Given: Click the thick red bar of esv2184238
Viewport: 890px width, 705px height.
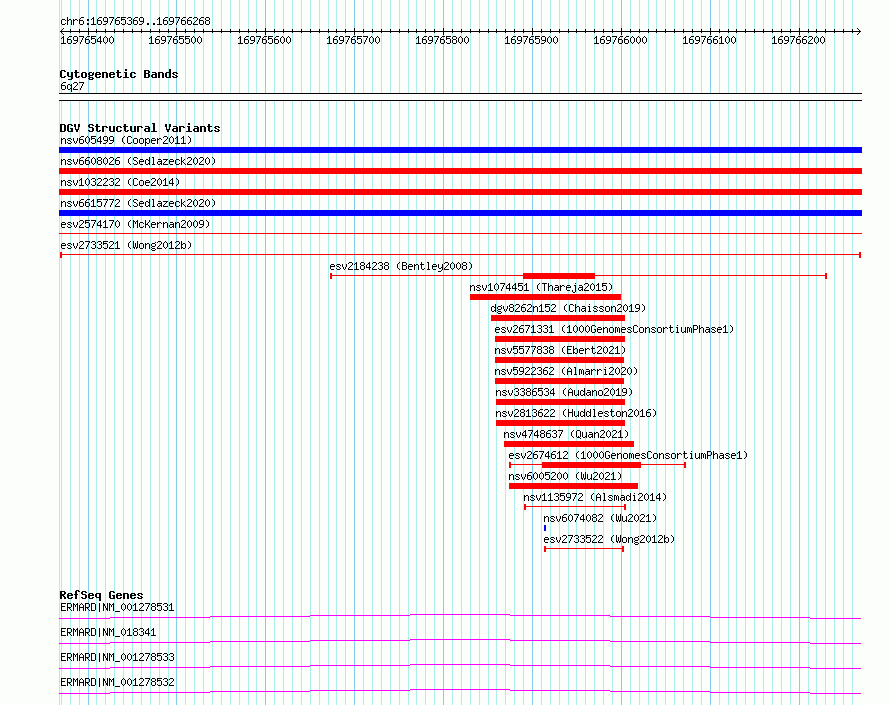Looking at the screenshot, I should (x=559, y=276).
